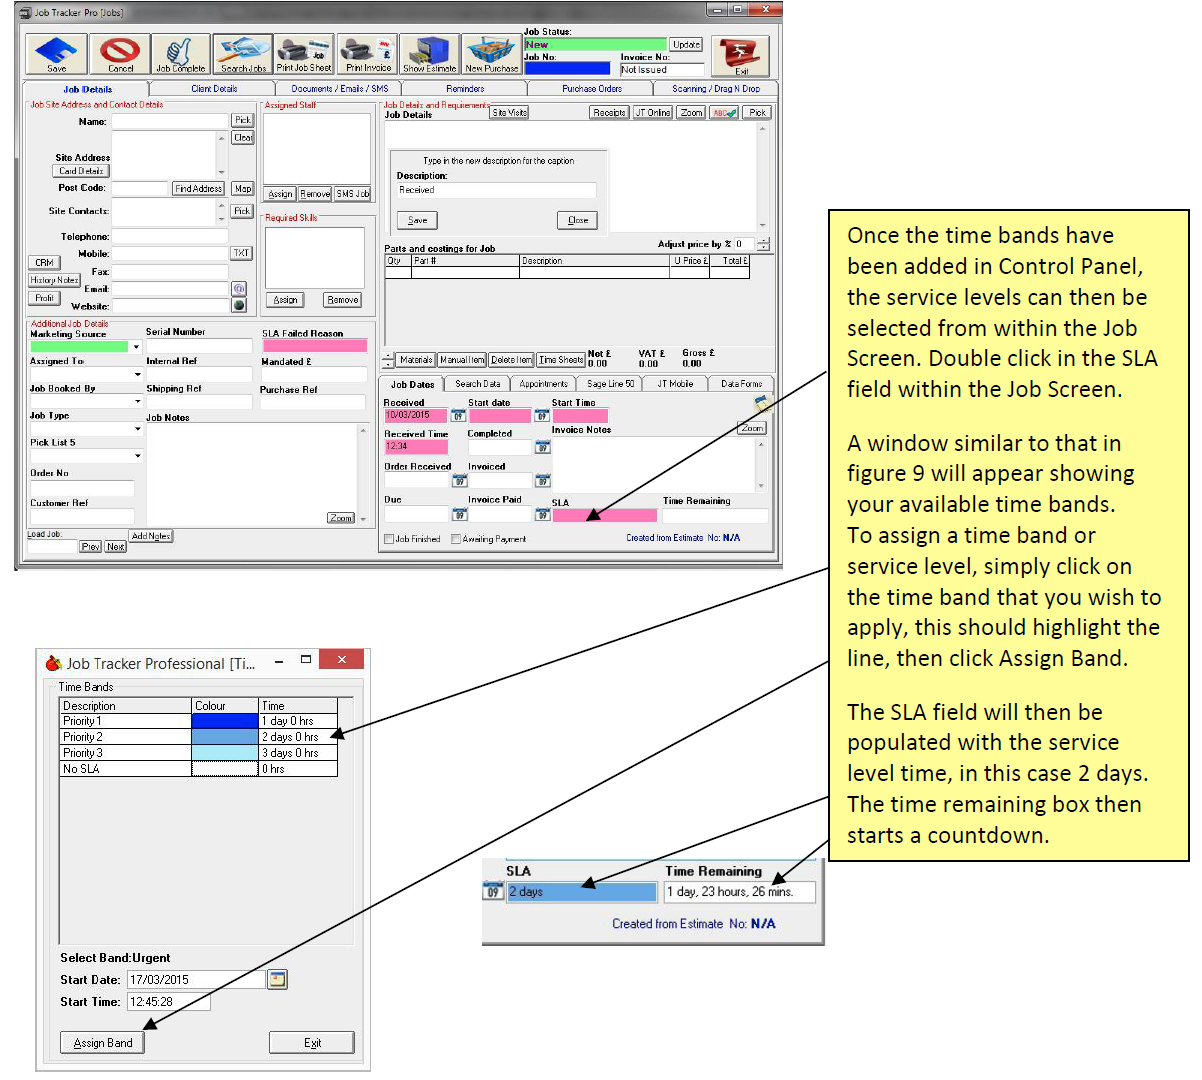Click the pink SLA field under Job Dates

[x=605, y=516]
